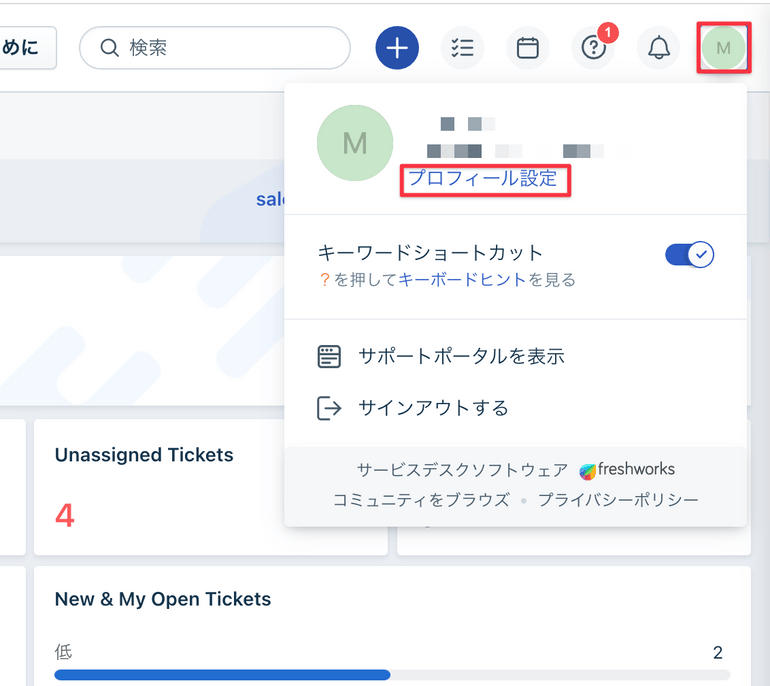This screenshot has width=770, height=686.
Task: Click the サービスデスクソフトウェア text
Action: pyautogui.click(x=462, y=470)
